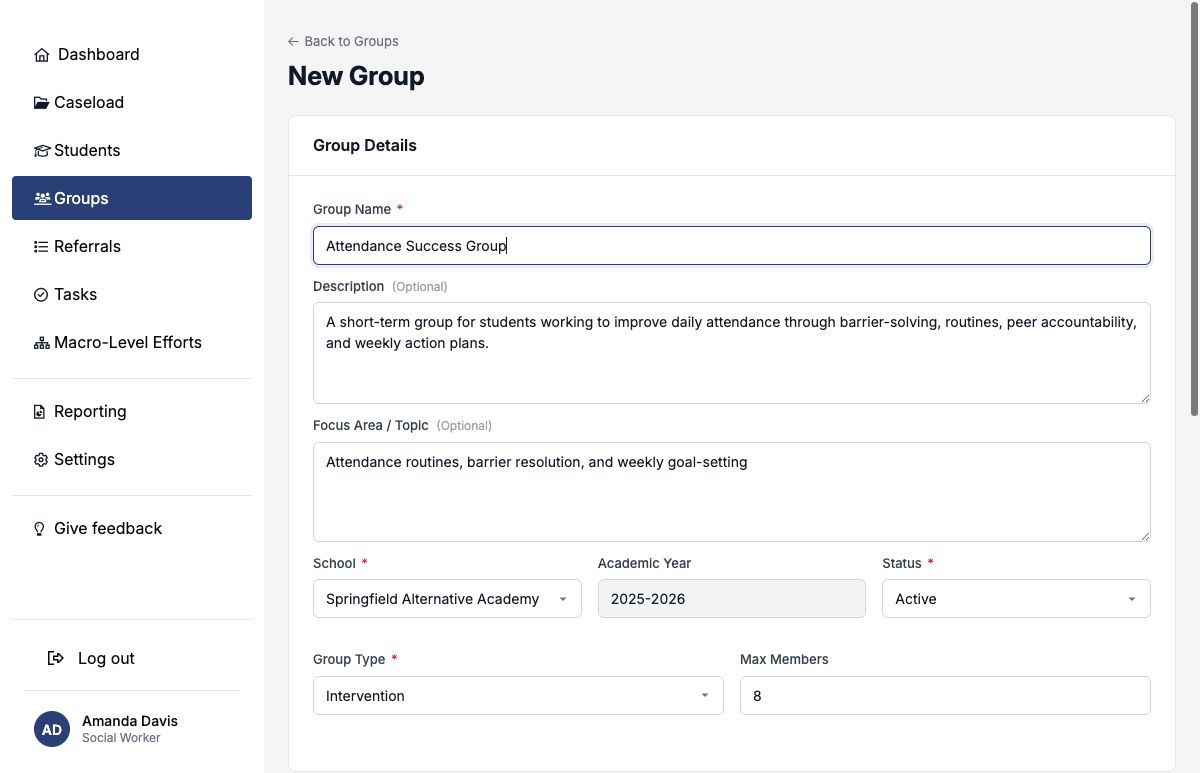Open the Status dropdown showing Active
This screenshot has width=1200, height=773.
(x=1016, y=599)
